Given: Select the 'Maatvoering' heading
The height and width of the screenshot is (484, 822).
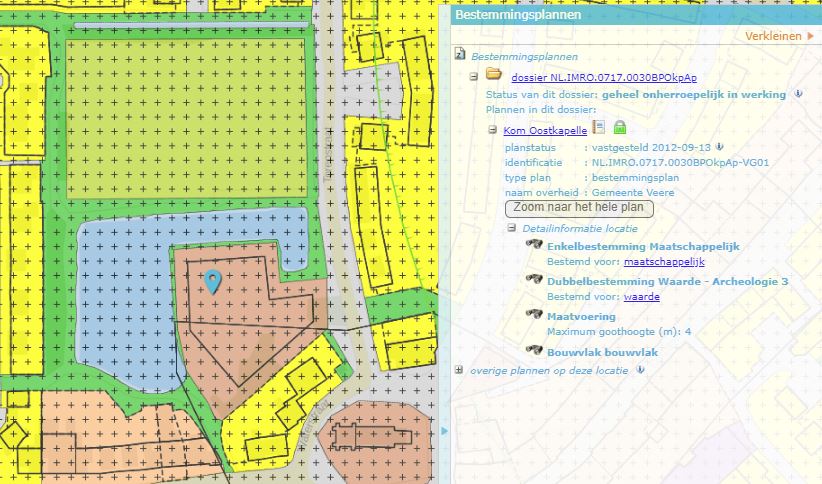Looking at the screenshot, I should coord(581,316).
